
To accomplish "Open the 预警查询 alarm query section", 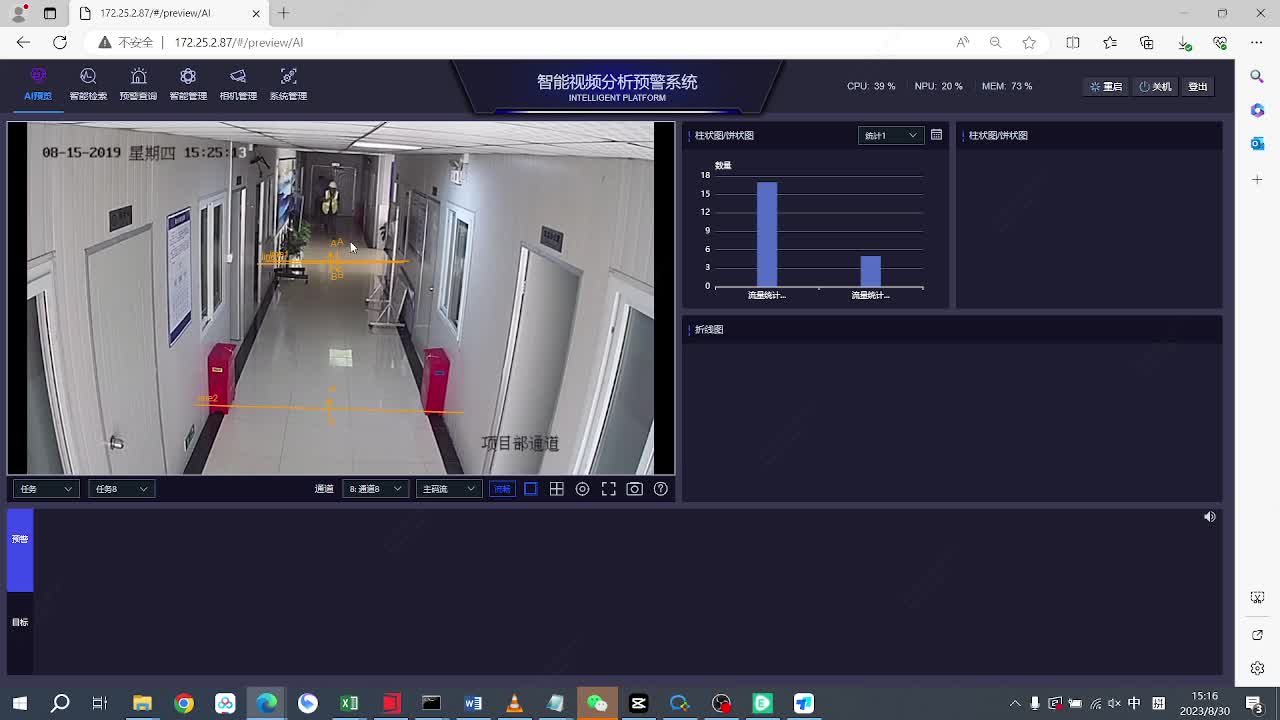I will tap(138, 84).
